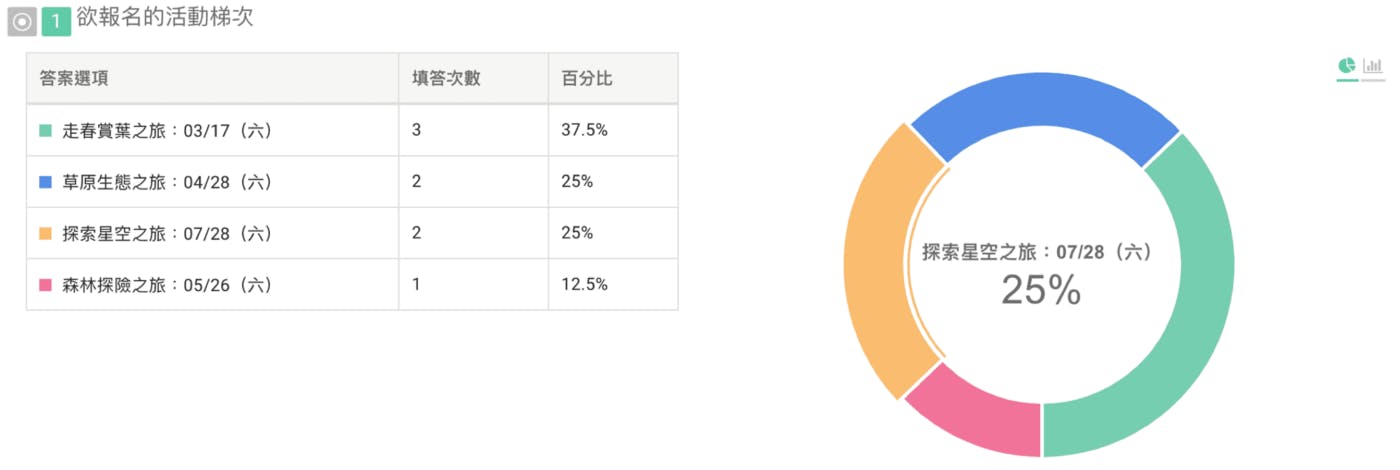This screenshot has width=1400, height=470.
Task: Click the question title 欲報名的活動梯次
Action: tap(165, 18)
